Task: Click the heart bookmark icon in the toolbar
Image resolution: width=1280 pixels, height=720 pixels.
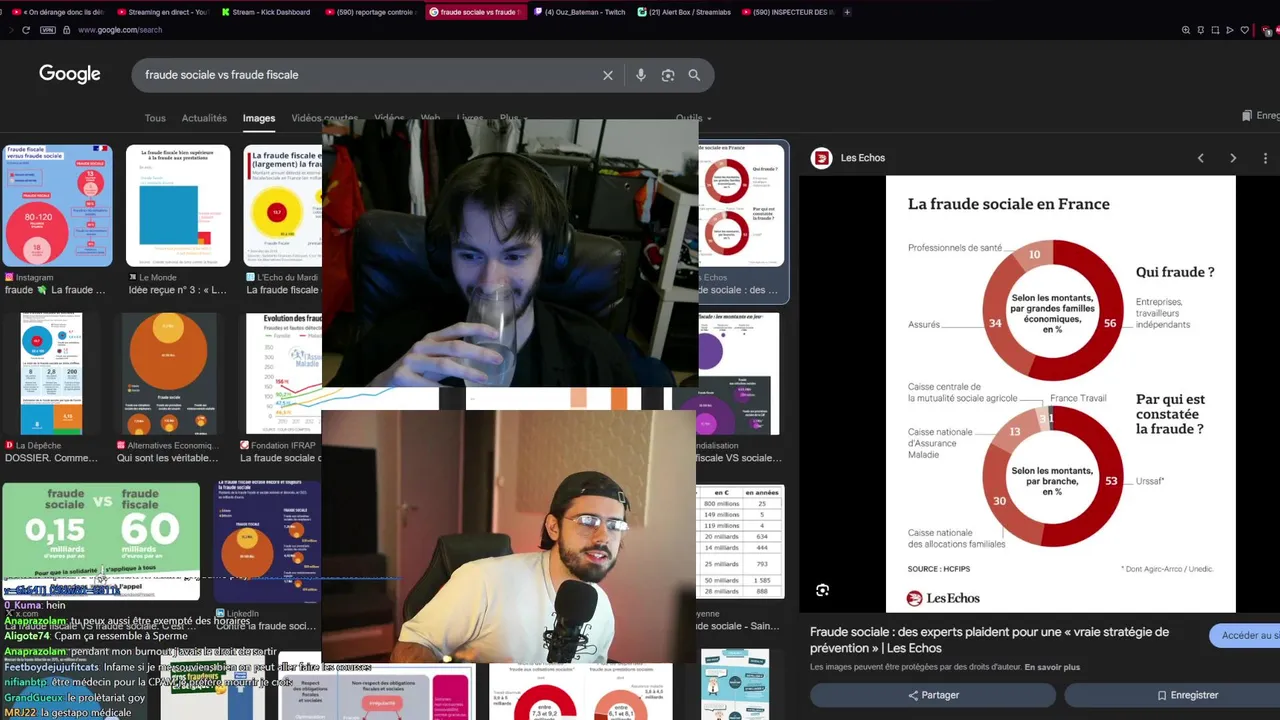Action: coord(1245,30)
